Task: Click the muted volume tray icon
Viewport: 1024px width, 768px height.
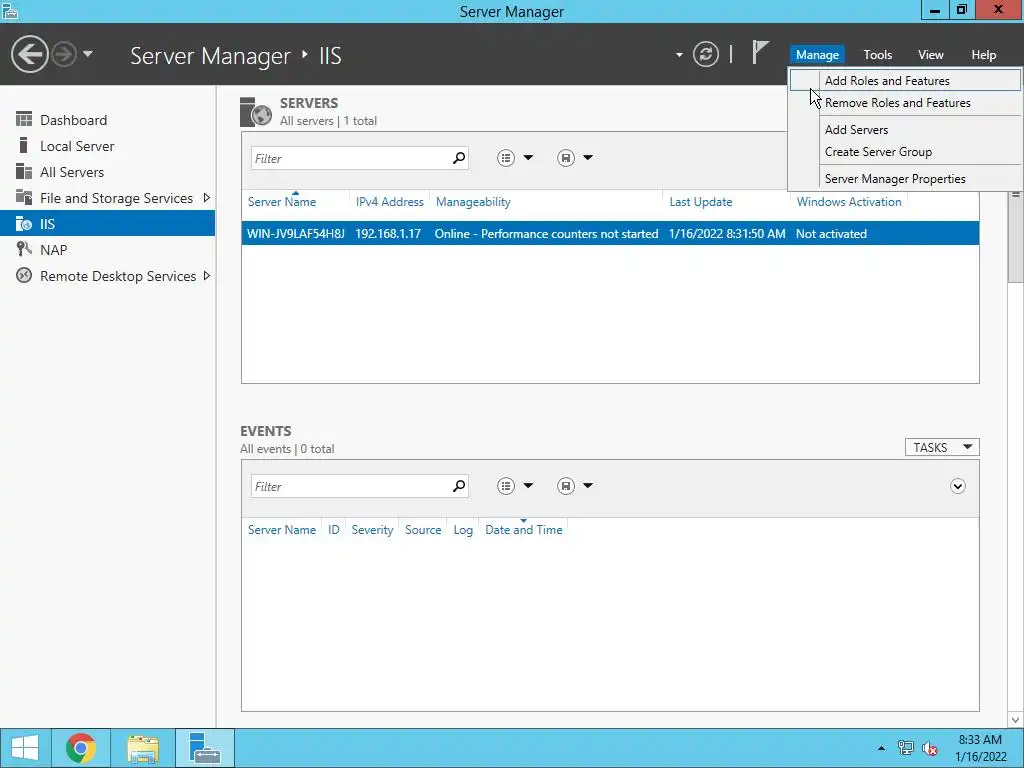Action: (x=930, y=748)
